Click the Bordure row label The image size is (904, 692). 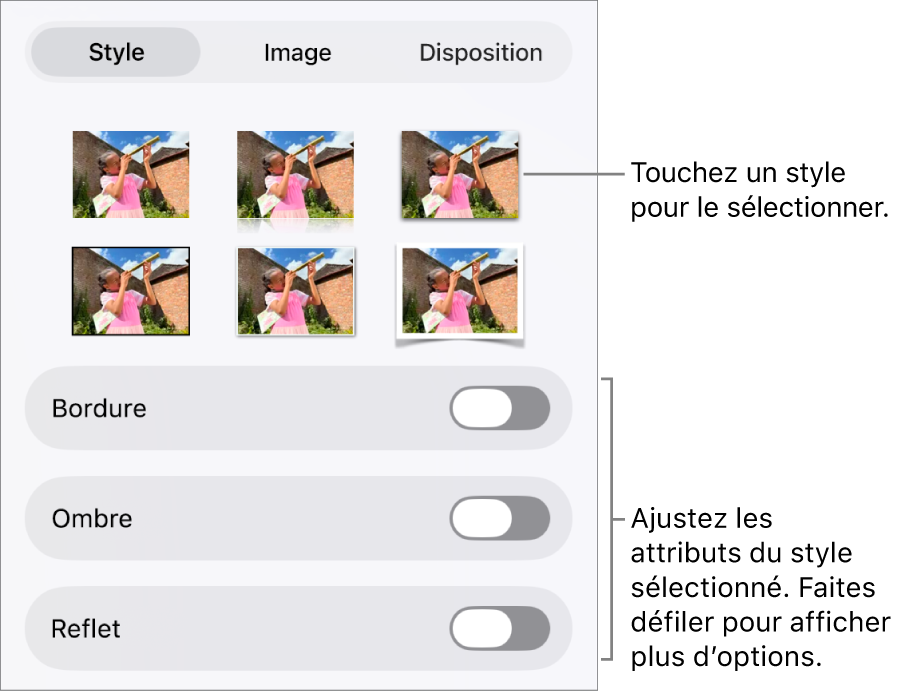pos(98,408)
